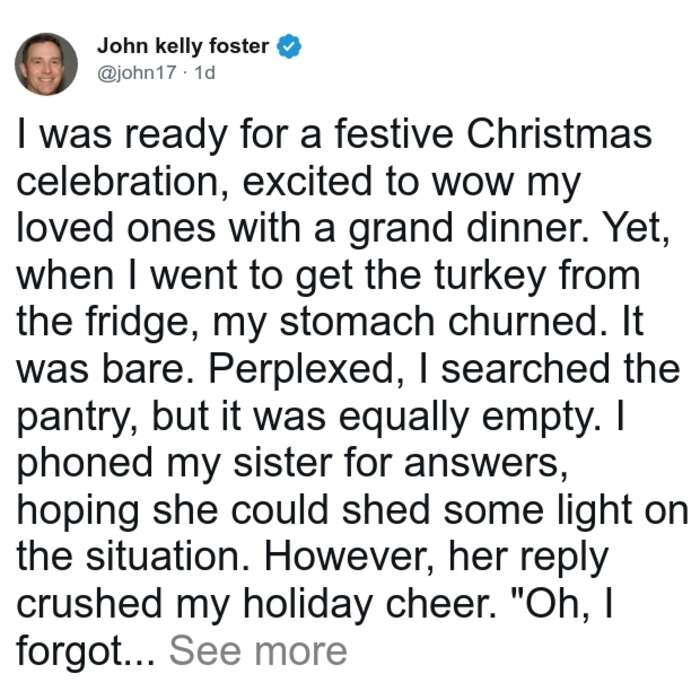The image size is (700, 700).
Task: Click the word 'Christmas' in the post
Action: point(559,134)
